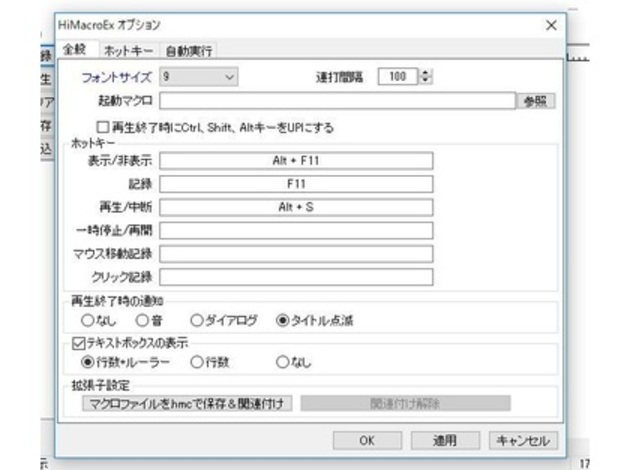The width and height of the screenshot is (630, 470).
Task: Select 行数 only radio button
Action: (197, 362)
